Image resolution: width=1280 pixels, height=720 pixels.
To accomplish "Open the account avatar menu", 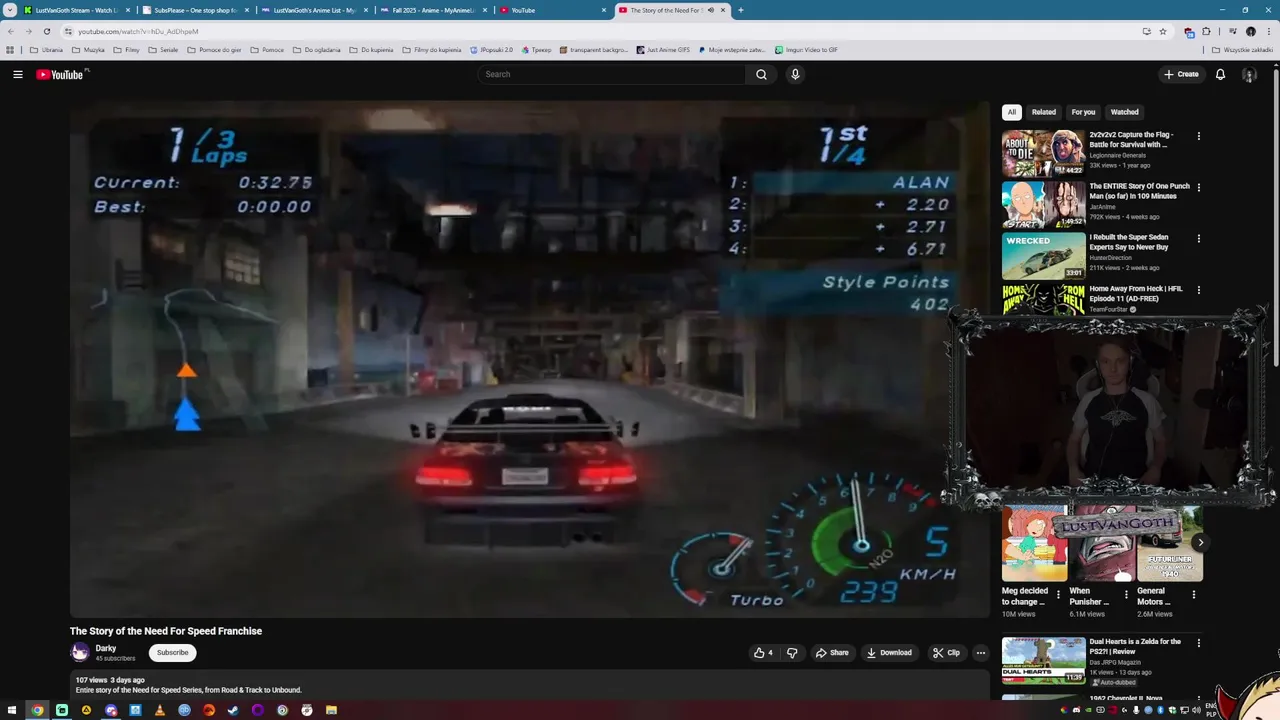I will point(1249,74).
